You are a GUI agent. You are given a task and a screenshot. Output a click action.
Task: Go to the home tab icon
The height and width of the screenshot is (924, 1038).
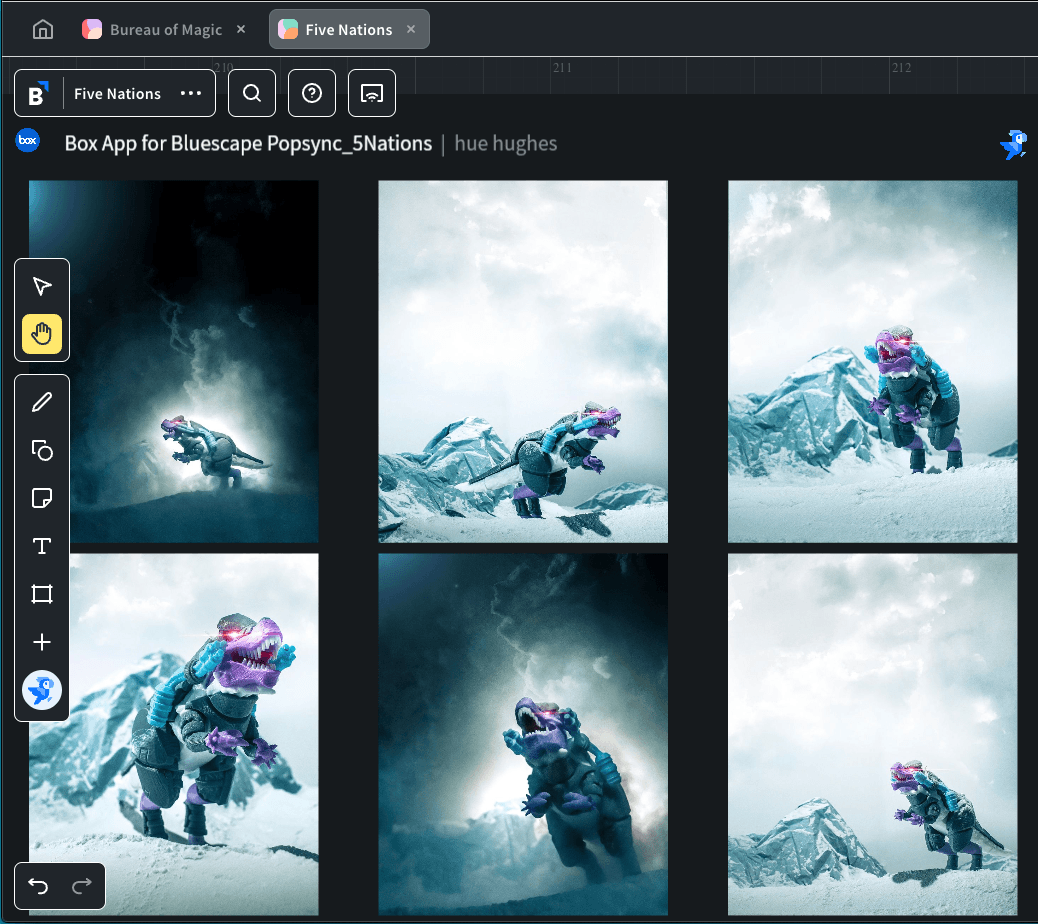point(43,30)
